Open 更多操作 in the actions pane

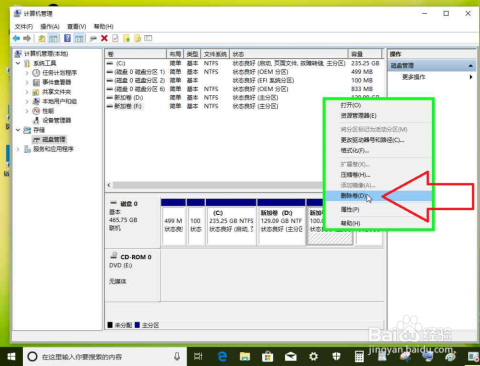(x=432, y=77)
